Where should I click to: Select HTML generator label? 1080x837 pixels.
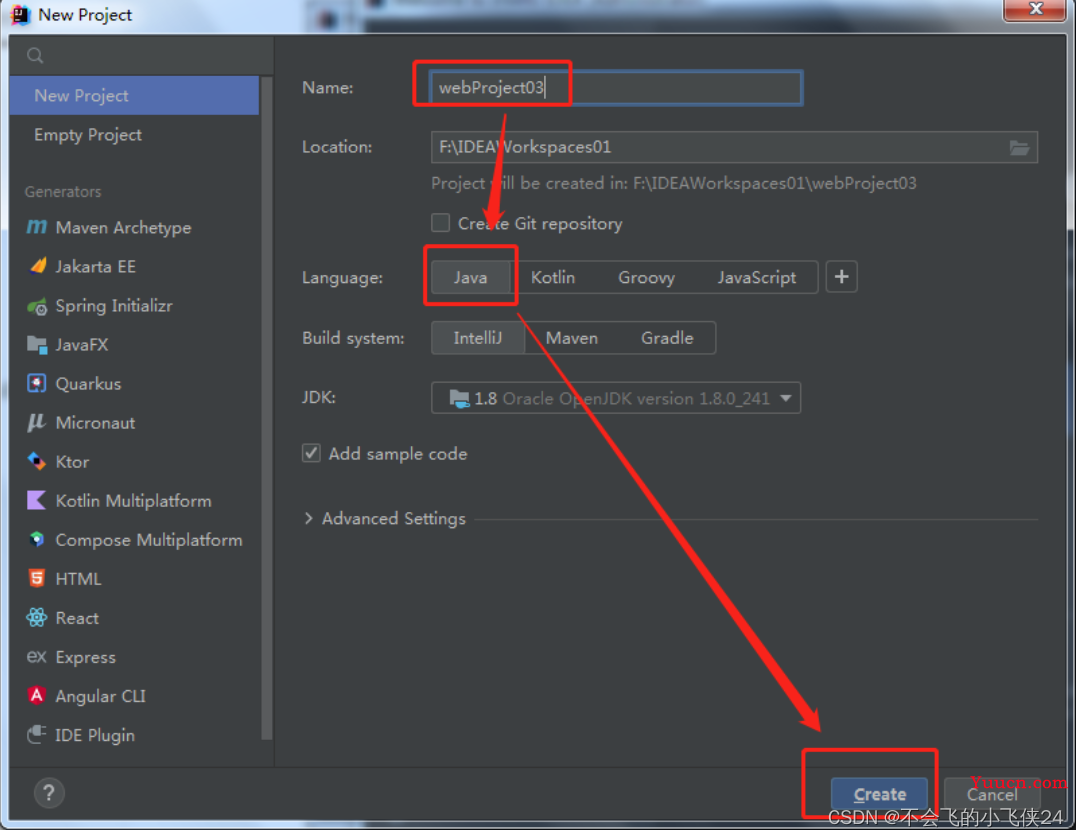point(78,579)
